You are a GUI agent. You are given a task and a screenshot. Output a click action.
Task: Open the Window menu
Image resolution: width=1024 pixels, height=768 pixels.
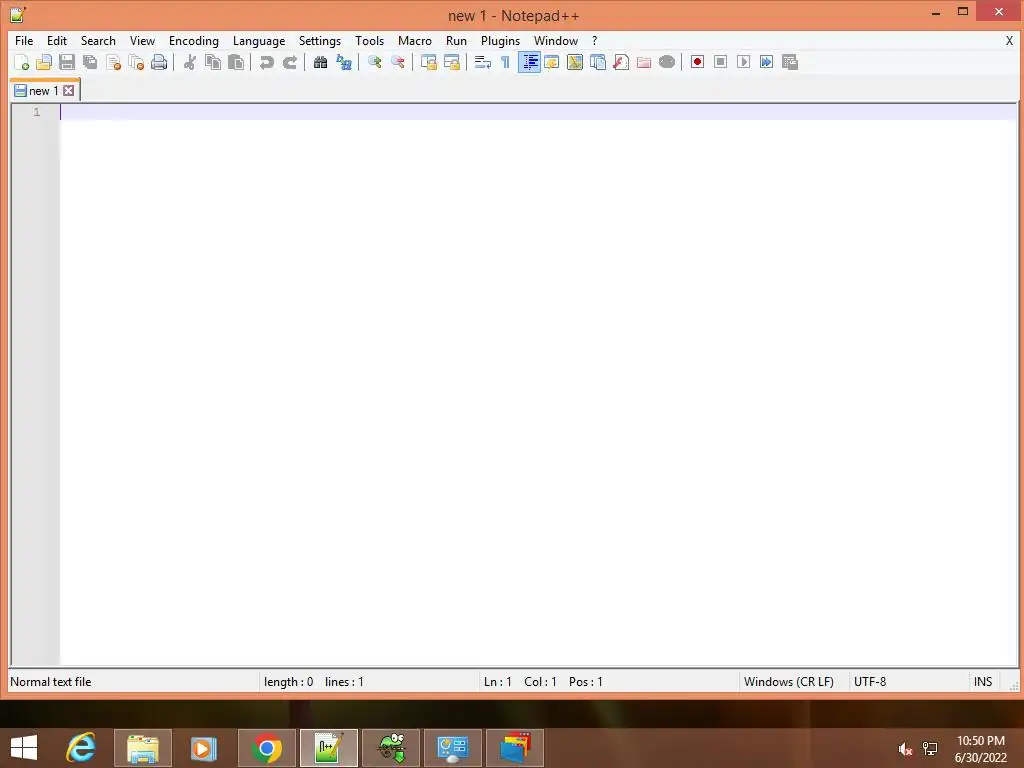coord(556,40)
